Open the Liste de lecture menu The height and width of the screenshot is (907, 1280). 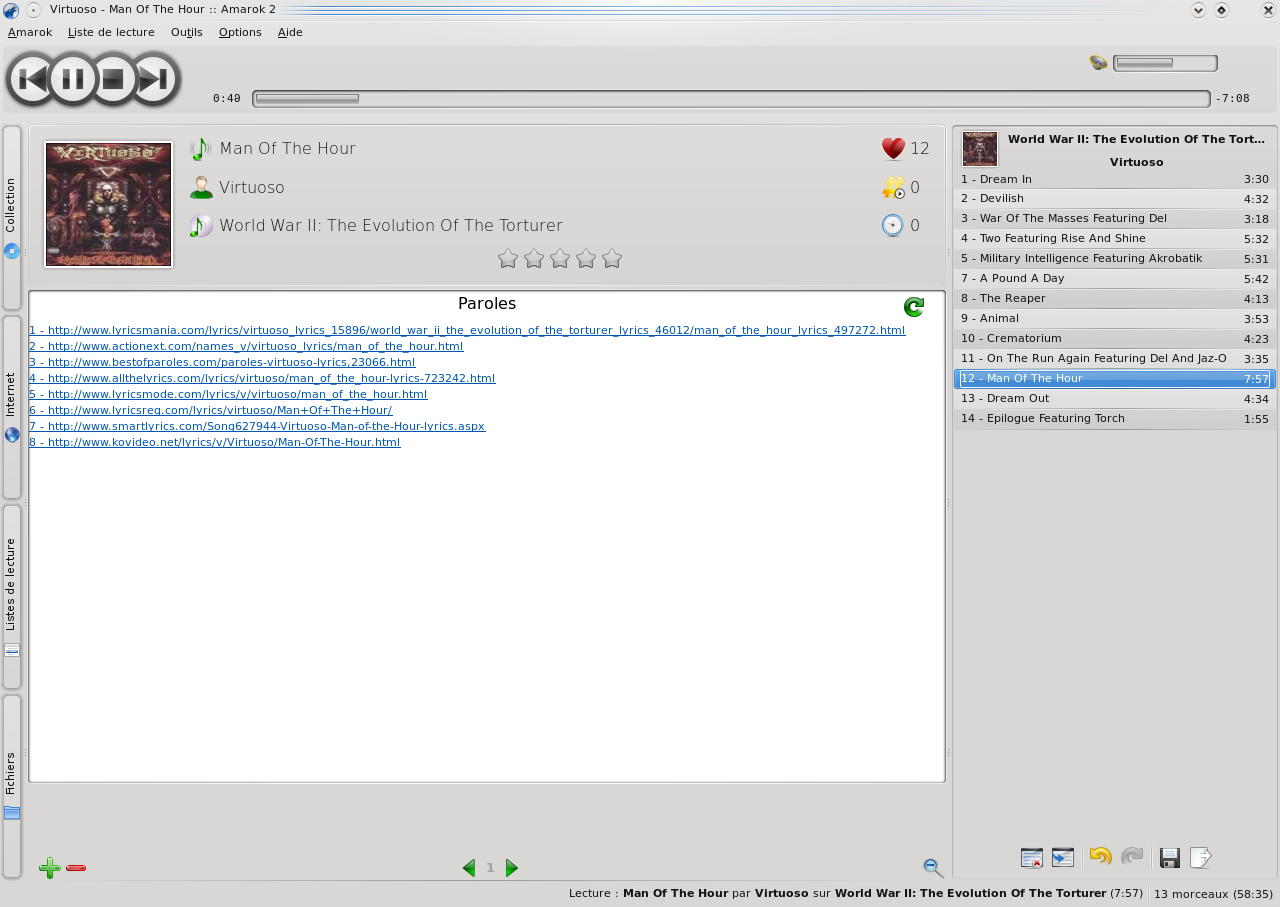111,32
